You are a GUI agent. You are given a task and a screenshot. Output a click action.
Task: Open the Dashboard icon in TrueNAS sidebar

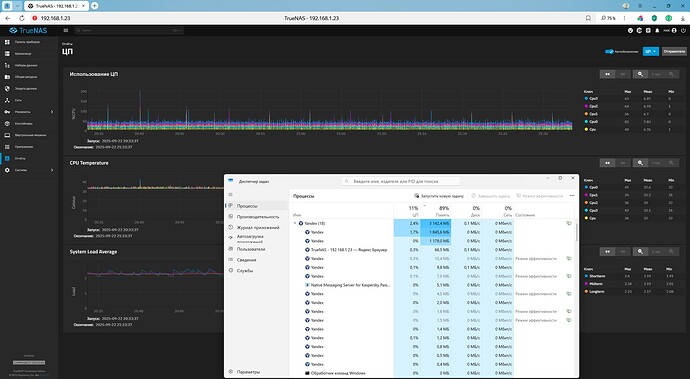(7, 42)
